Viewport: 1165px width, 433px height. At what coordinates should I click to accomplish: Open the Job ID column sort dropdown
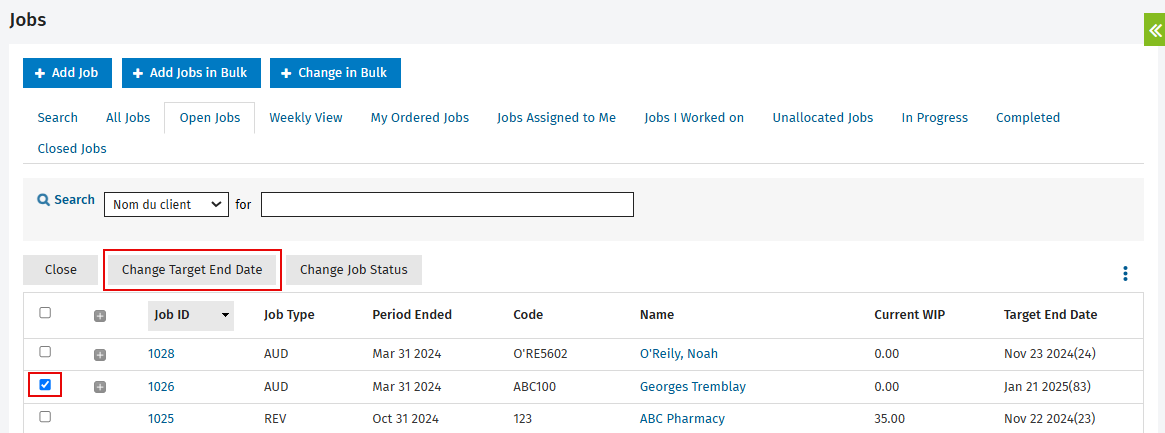[x=190, y=315]
